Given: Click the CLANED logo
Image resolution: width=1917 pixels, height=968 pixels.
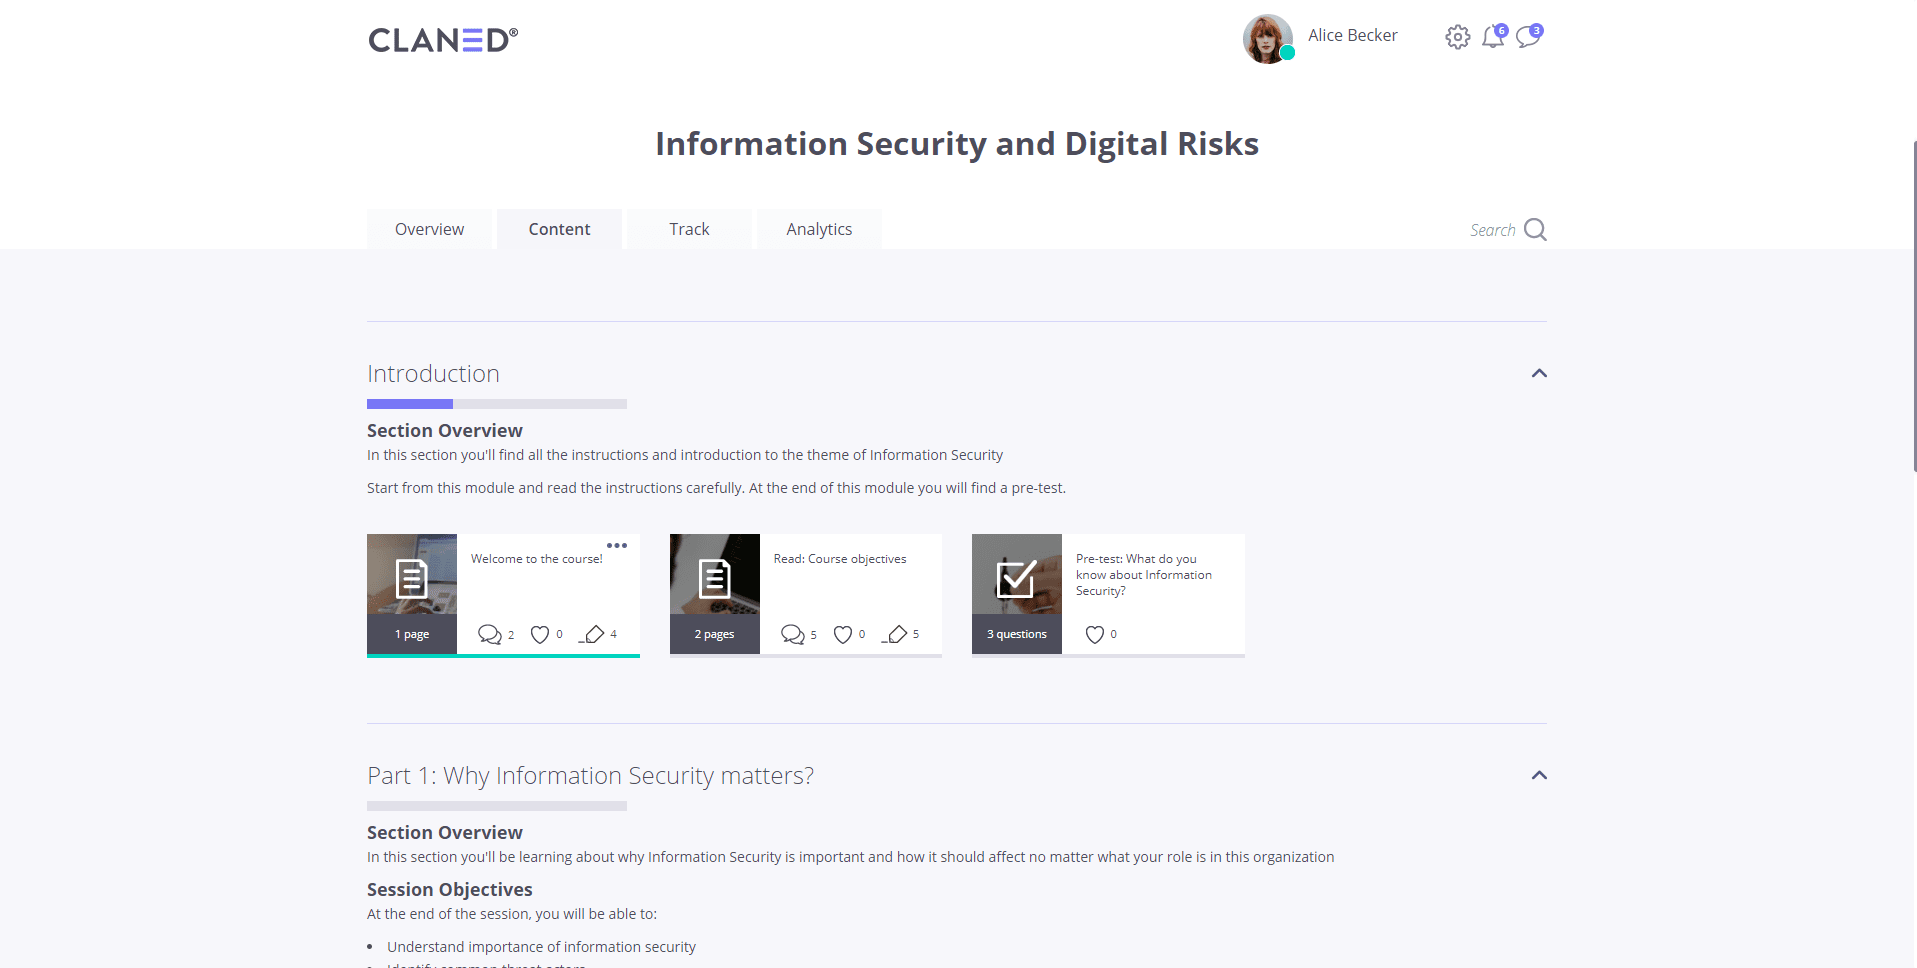Looking at the screenshot, I should click(442, 38).
